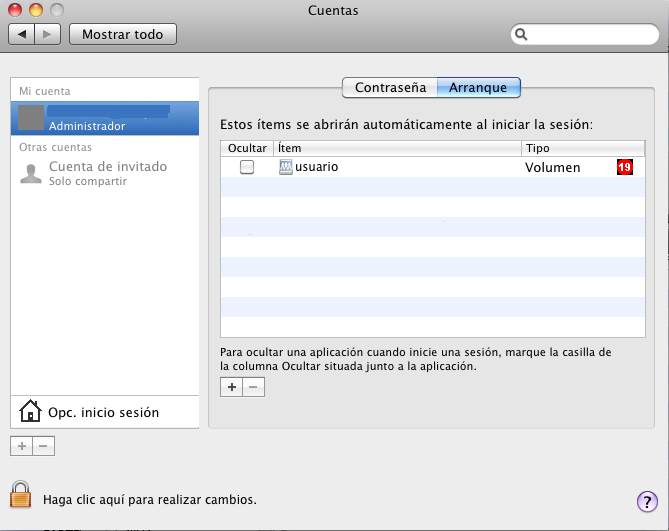
Task: Select the Cuenta de invitado account
Action: tap(105, 173)
